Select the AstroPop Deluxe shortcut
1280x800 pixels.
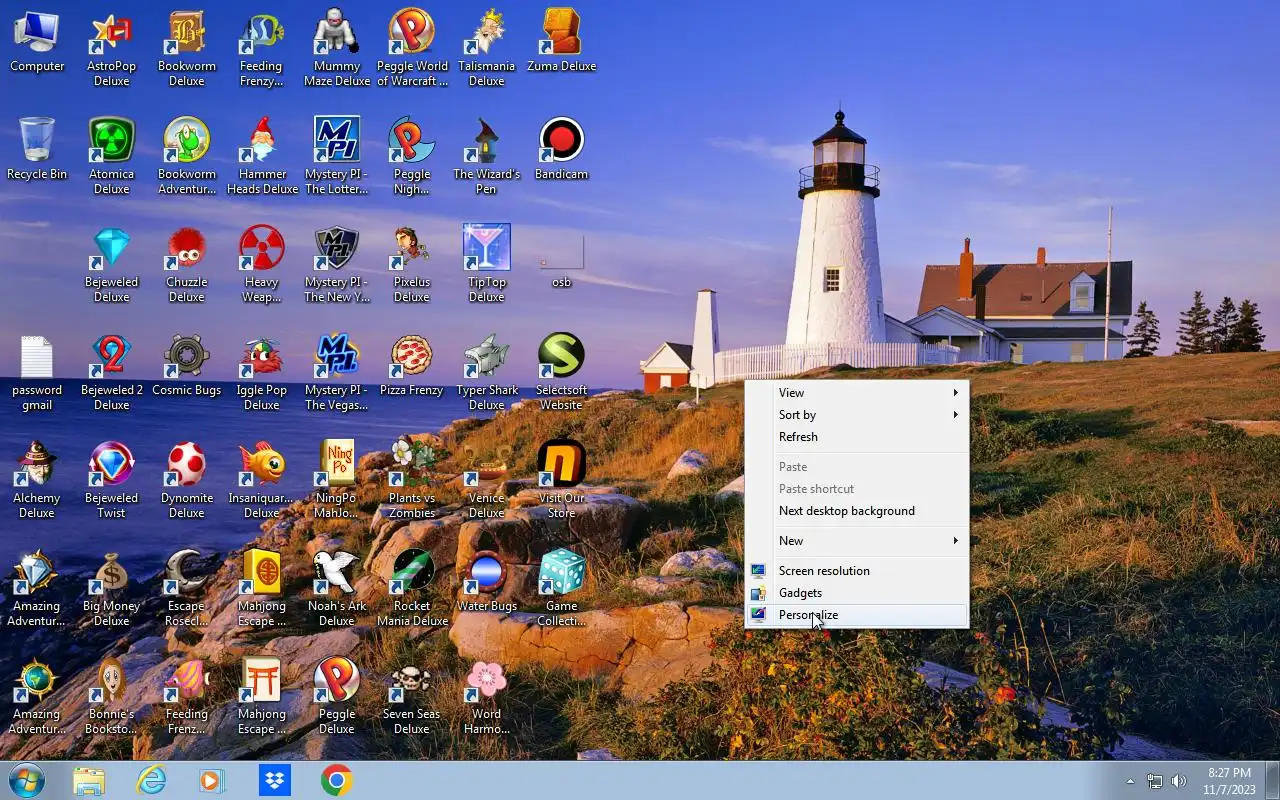(112, 48)
